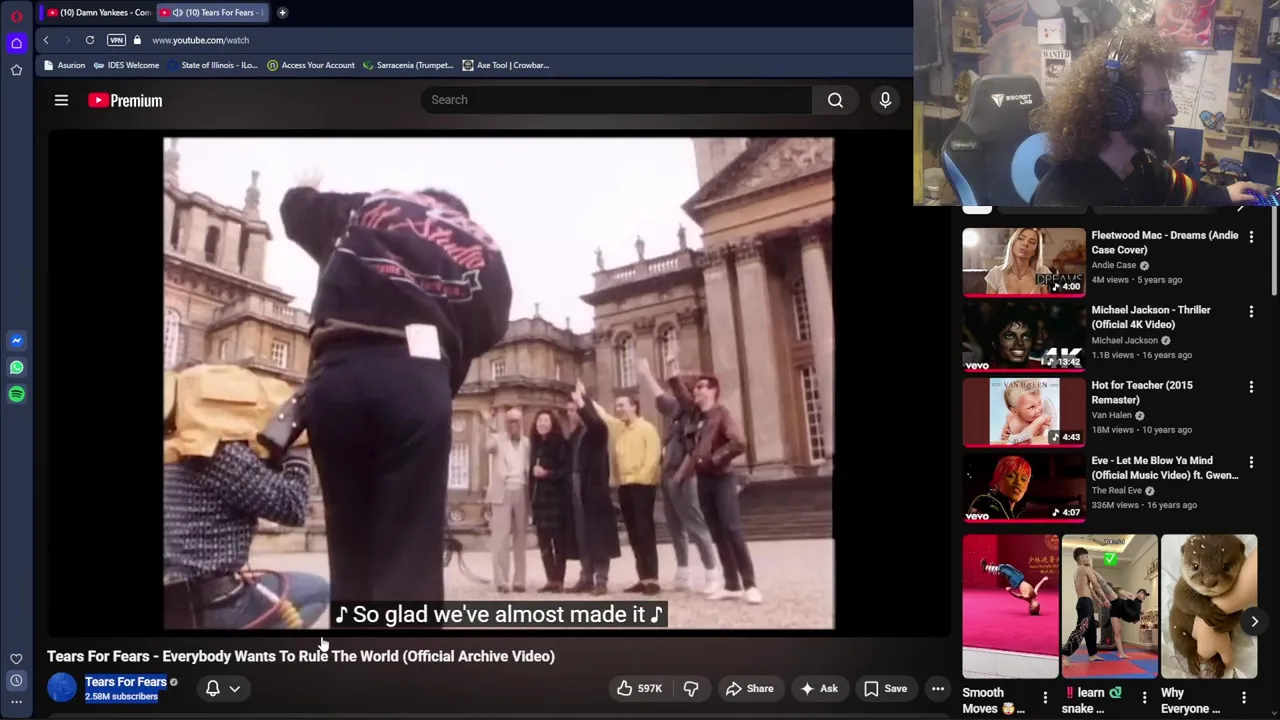Open the Opera menu logo
The width and height of the screenshot is (1280, 720).
tap(16, 16)
